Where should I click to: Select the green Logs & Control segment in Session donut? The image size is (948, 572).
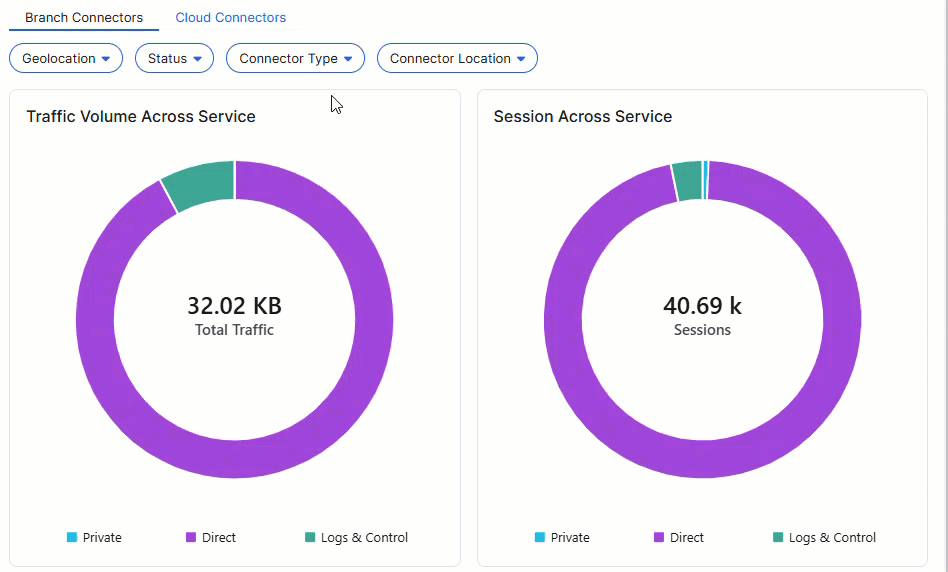[687, 181]
